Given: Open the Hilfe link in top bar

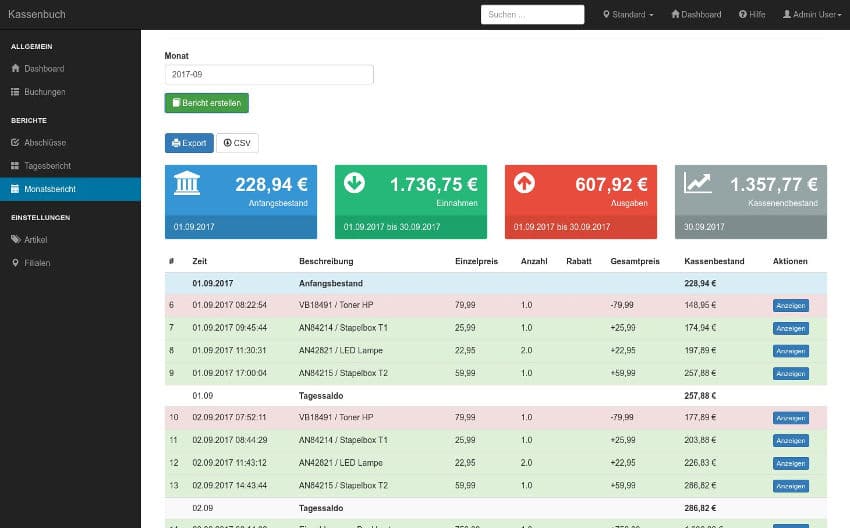Looking at the screenshot, I should [751, 15].
